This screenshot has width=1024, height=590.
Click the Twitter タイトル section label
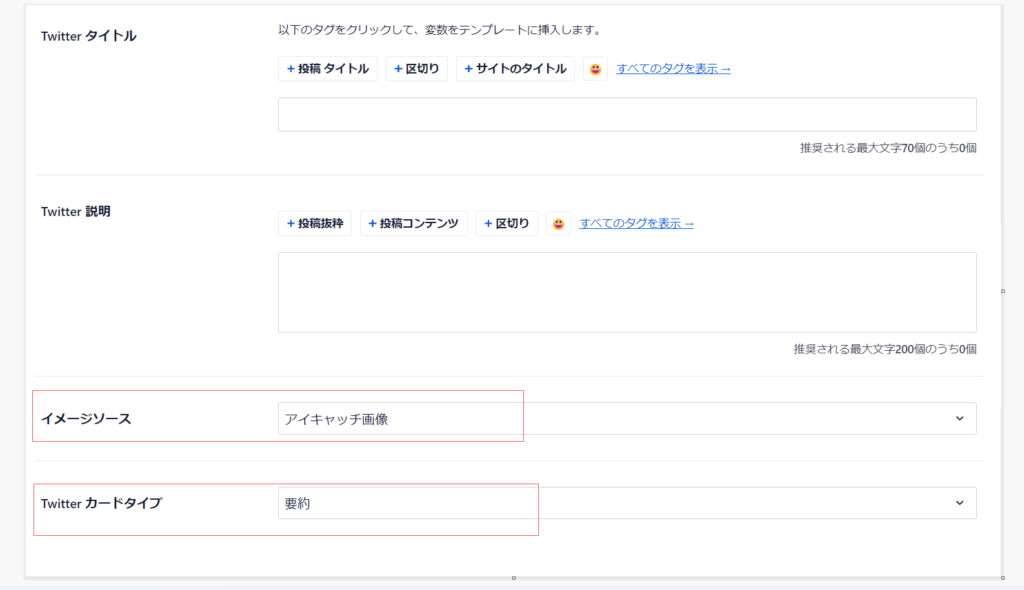tap(88, 36)
